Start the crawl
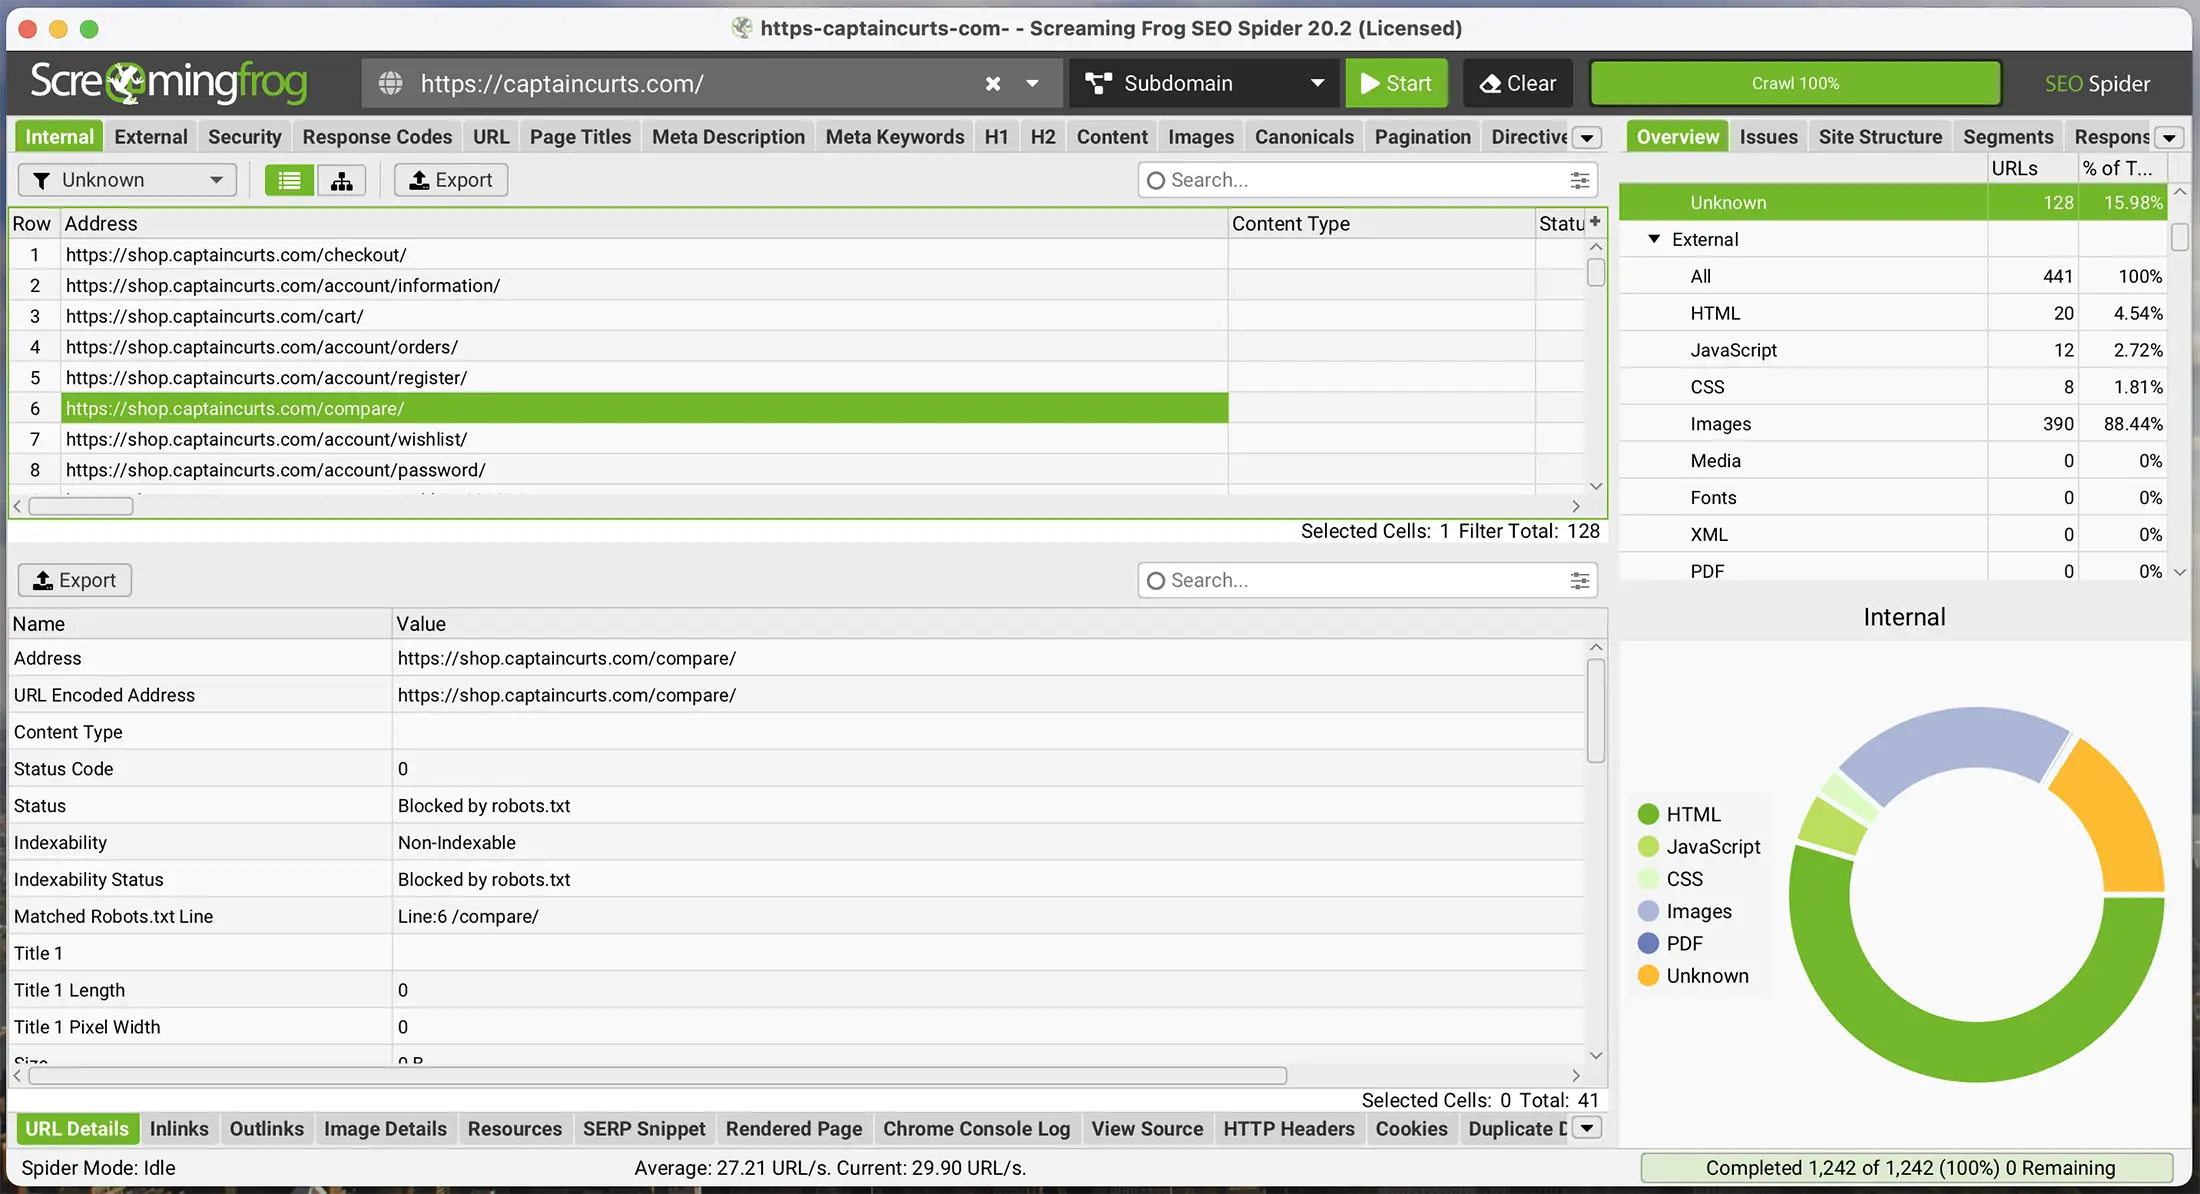This screenshot has width=2200, height=1194. pos(1396,83)
